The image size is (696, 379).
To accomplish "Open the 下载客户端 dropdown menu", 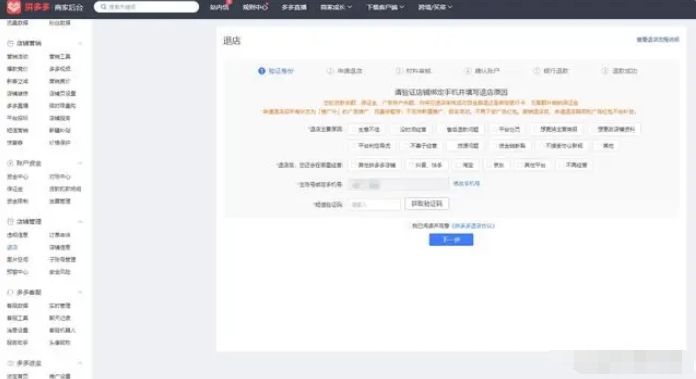I will (x=385, y=7).
